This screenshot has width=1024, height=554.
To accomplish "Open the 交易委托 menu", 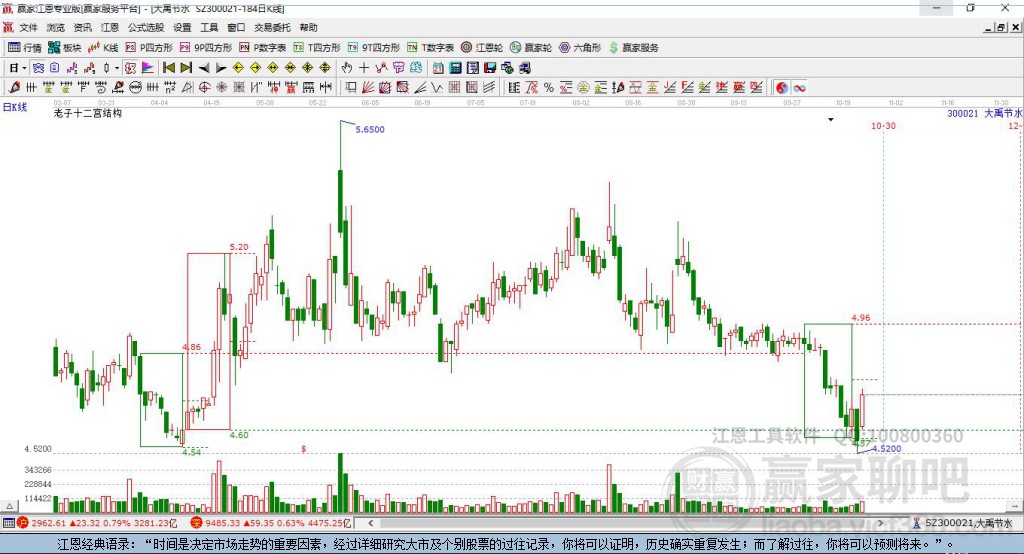I will pyautogui.click(x=272, y=27).
